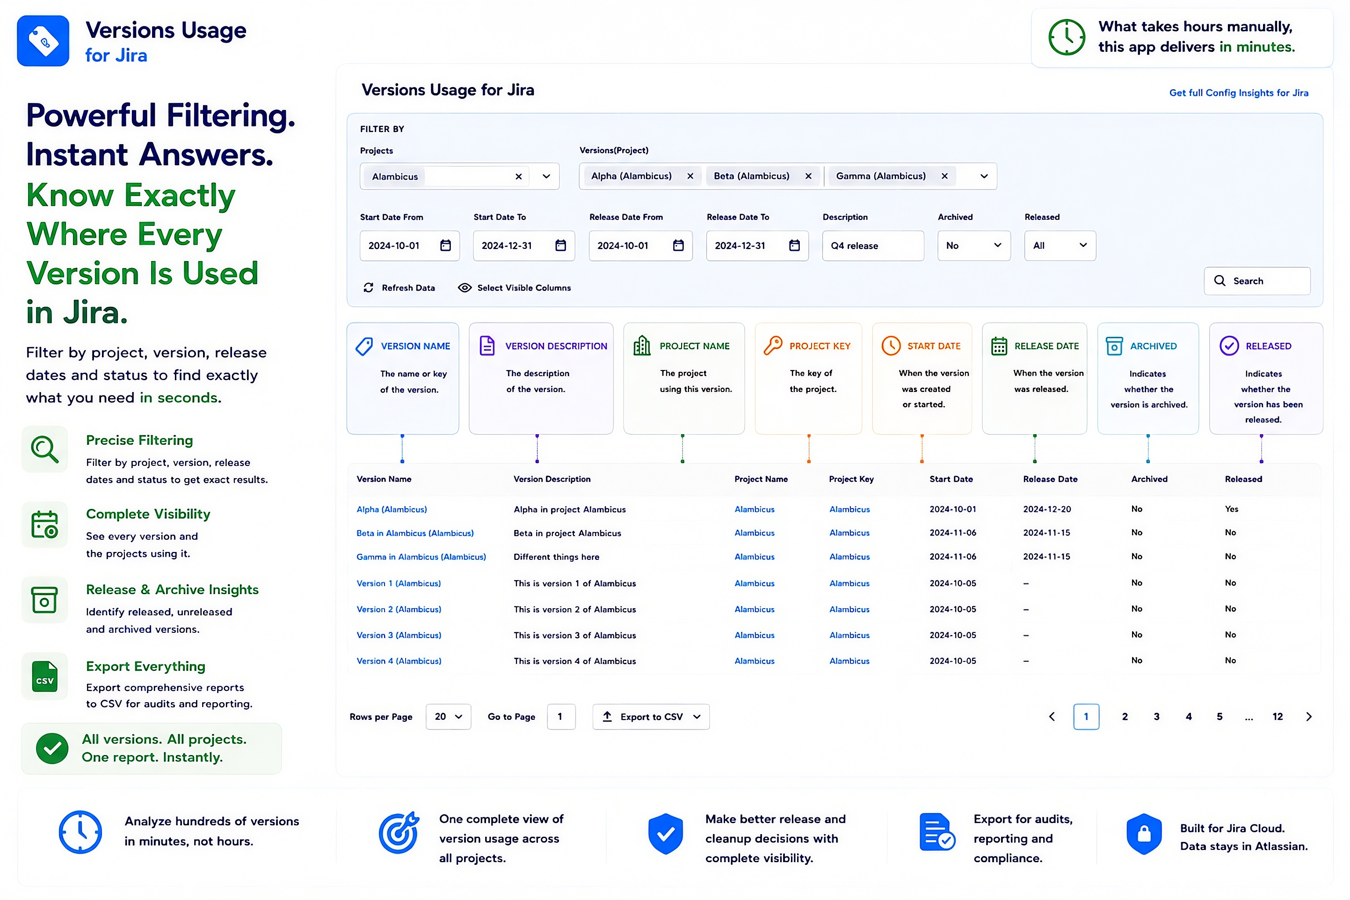
Task: Expand the Versions(Project) dropdown
Action: [984, 177]
